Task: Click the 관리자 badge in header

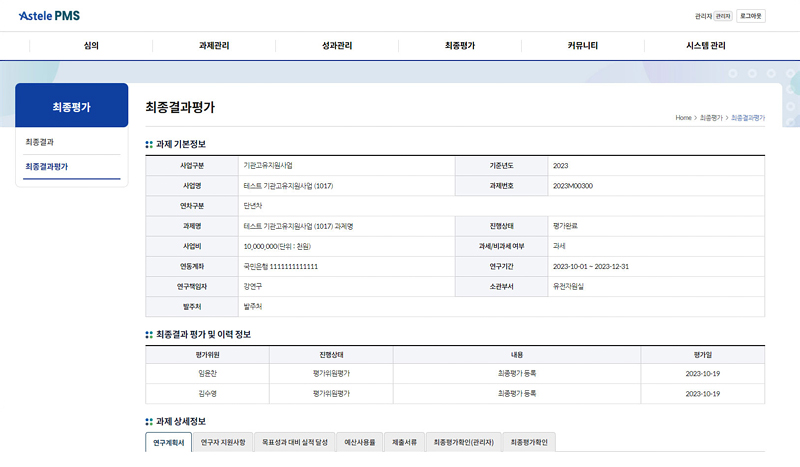Action: point(723,16)
